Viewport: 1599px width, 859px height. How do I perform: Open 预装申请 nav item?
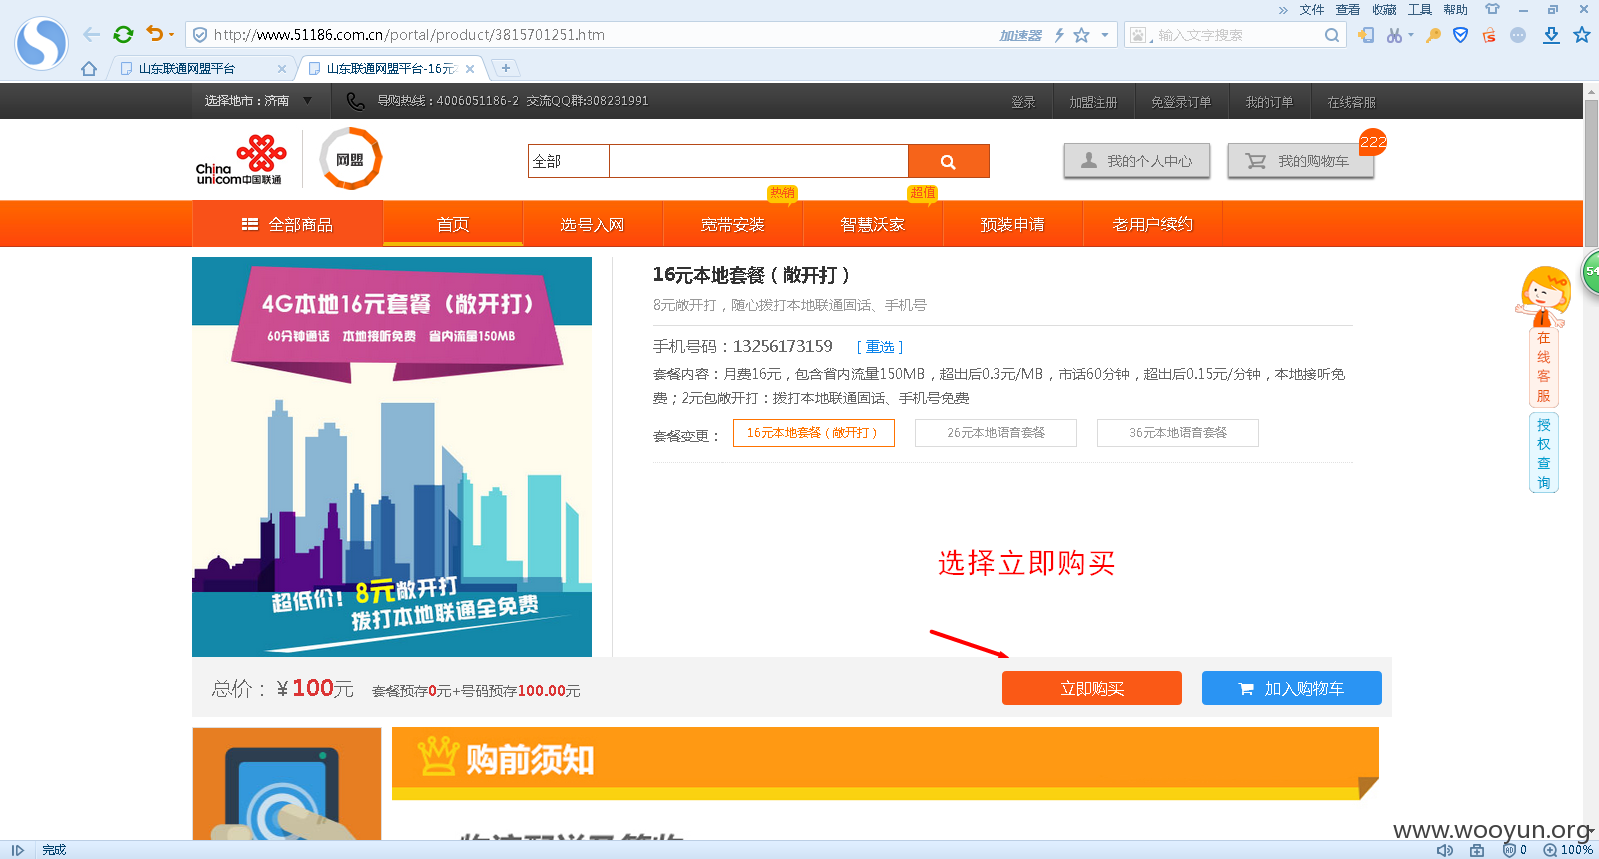[1013, 224]
